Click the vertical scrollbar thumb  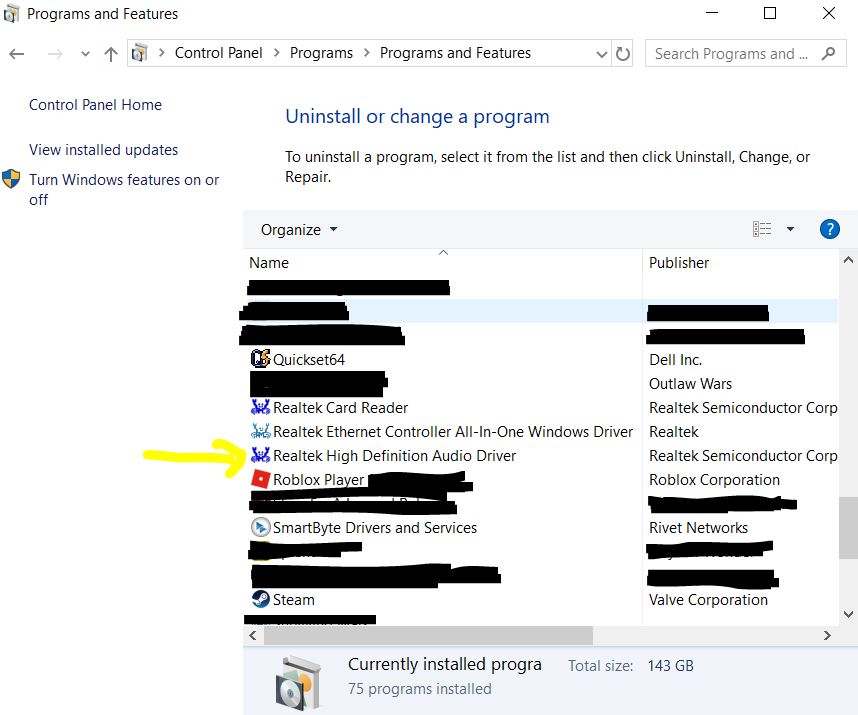coord(848,528)
